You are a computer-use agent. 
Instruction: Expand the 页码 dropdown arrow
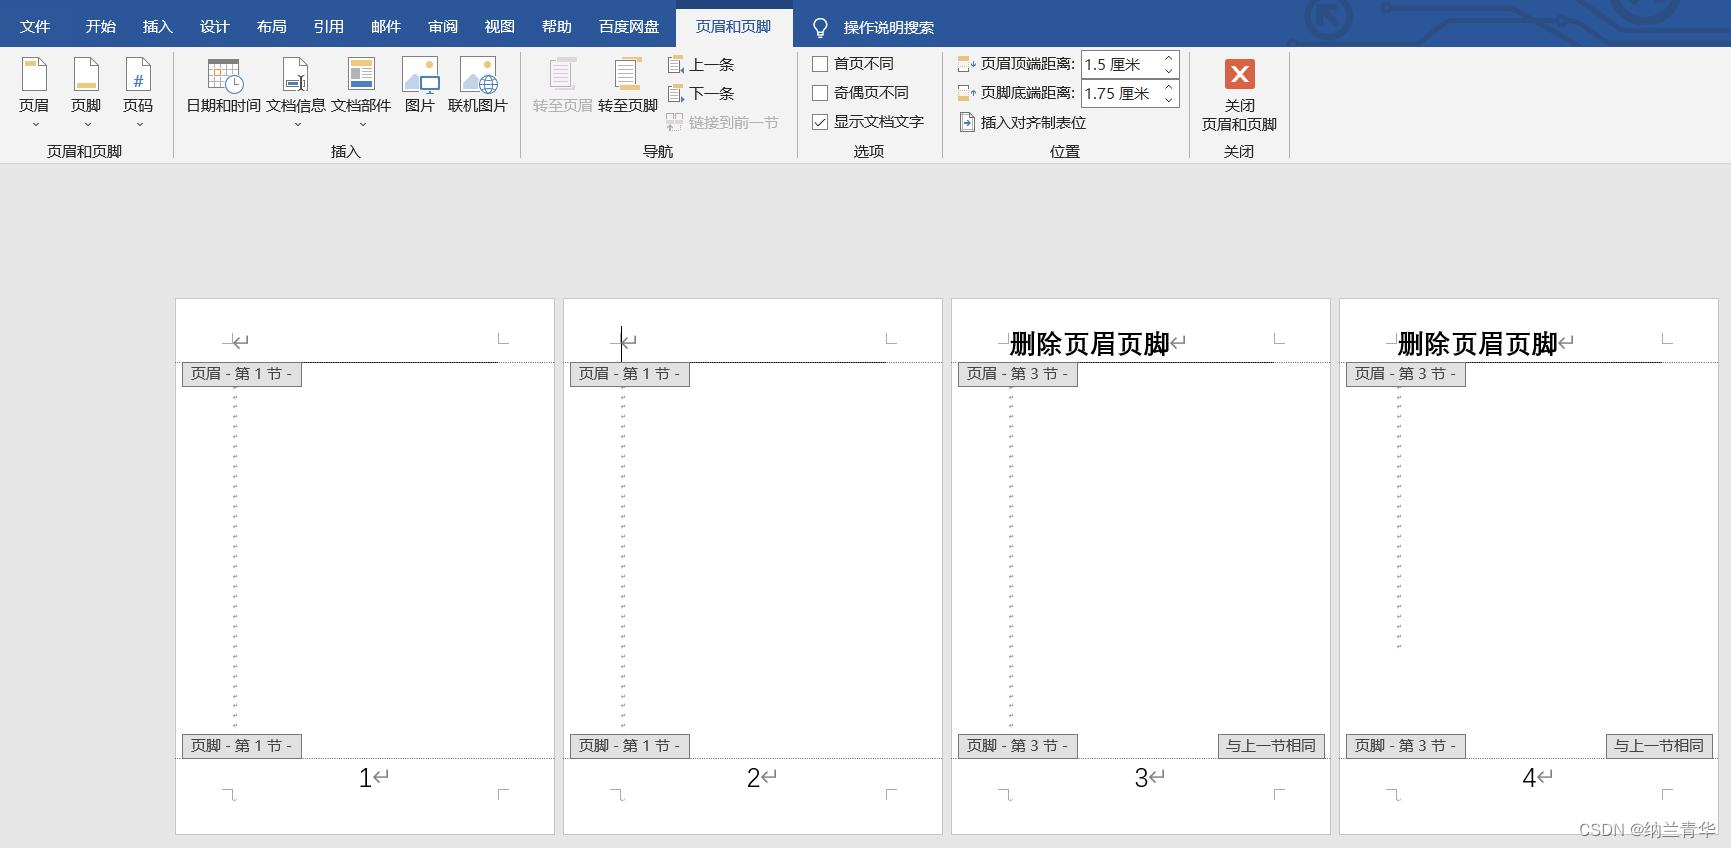click(139, 125)
